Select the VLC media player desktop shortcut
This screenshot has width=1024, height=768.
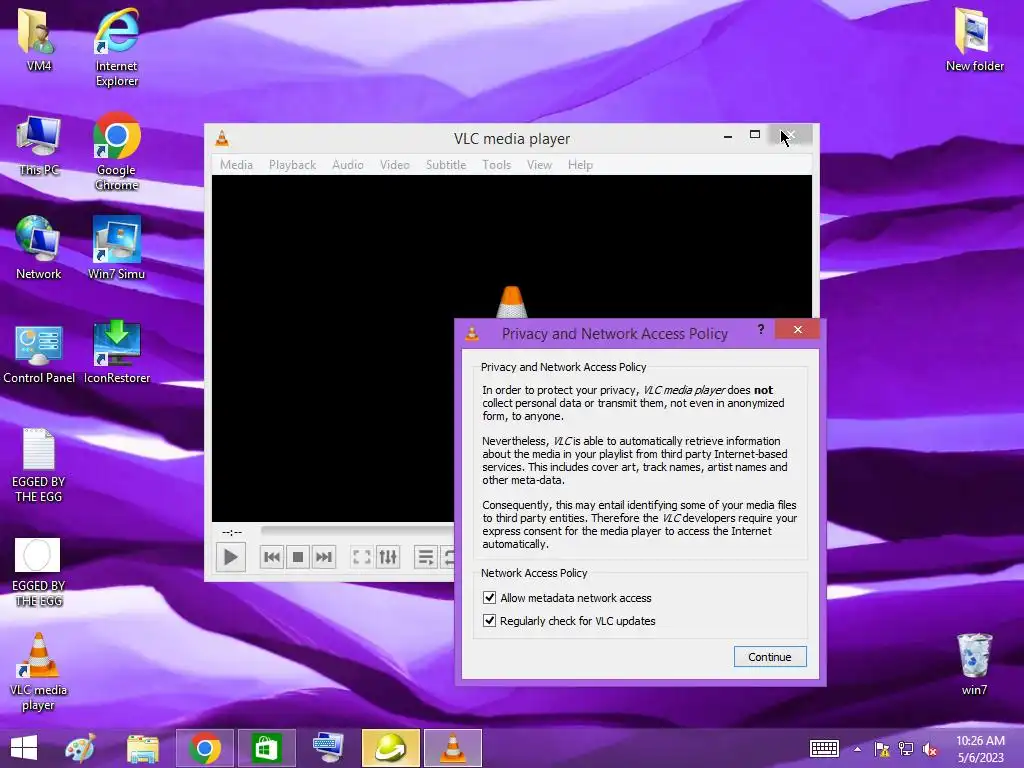(x=39, y=673)
